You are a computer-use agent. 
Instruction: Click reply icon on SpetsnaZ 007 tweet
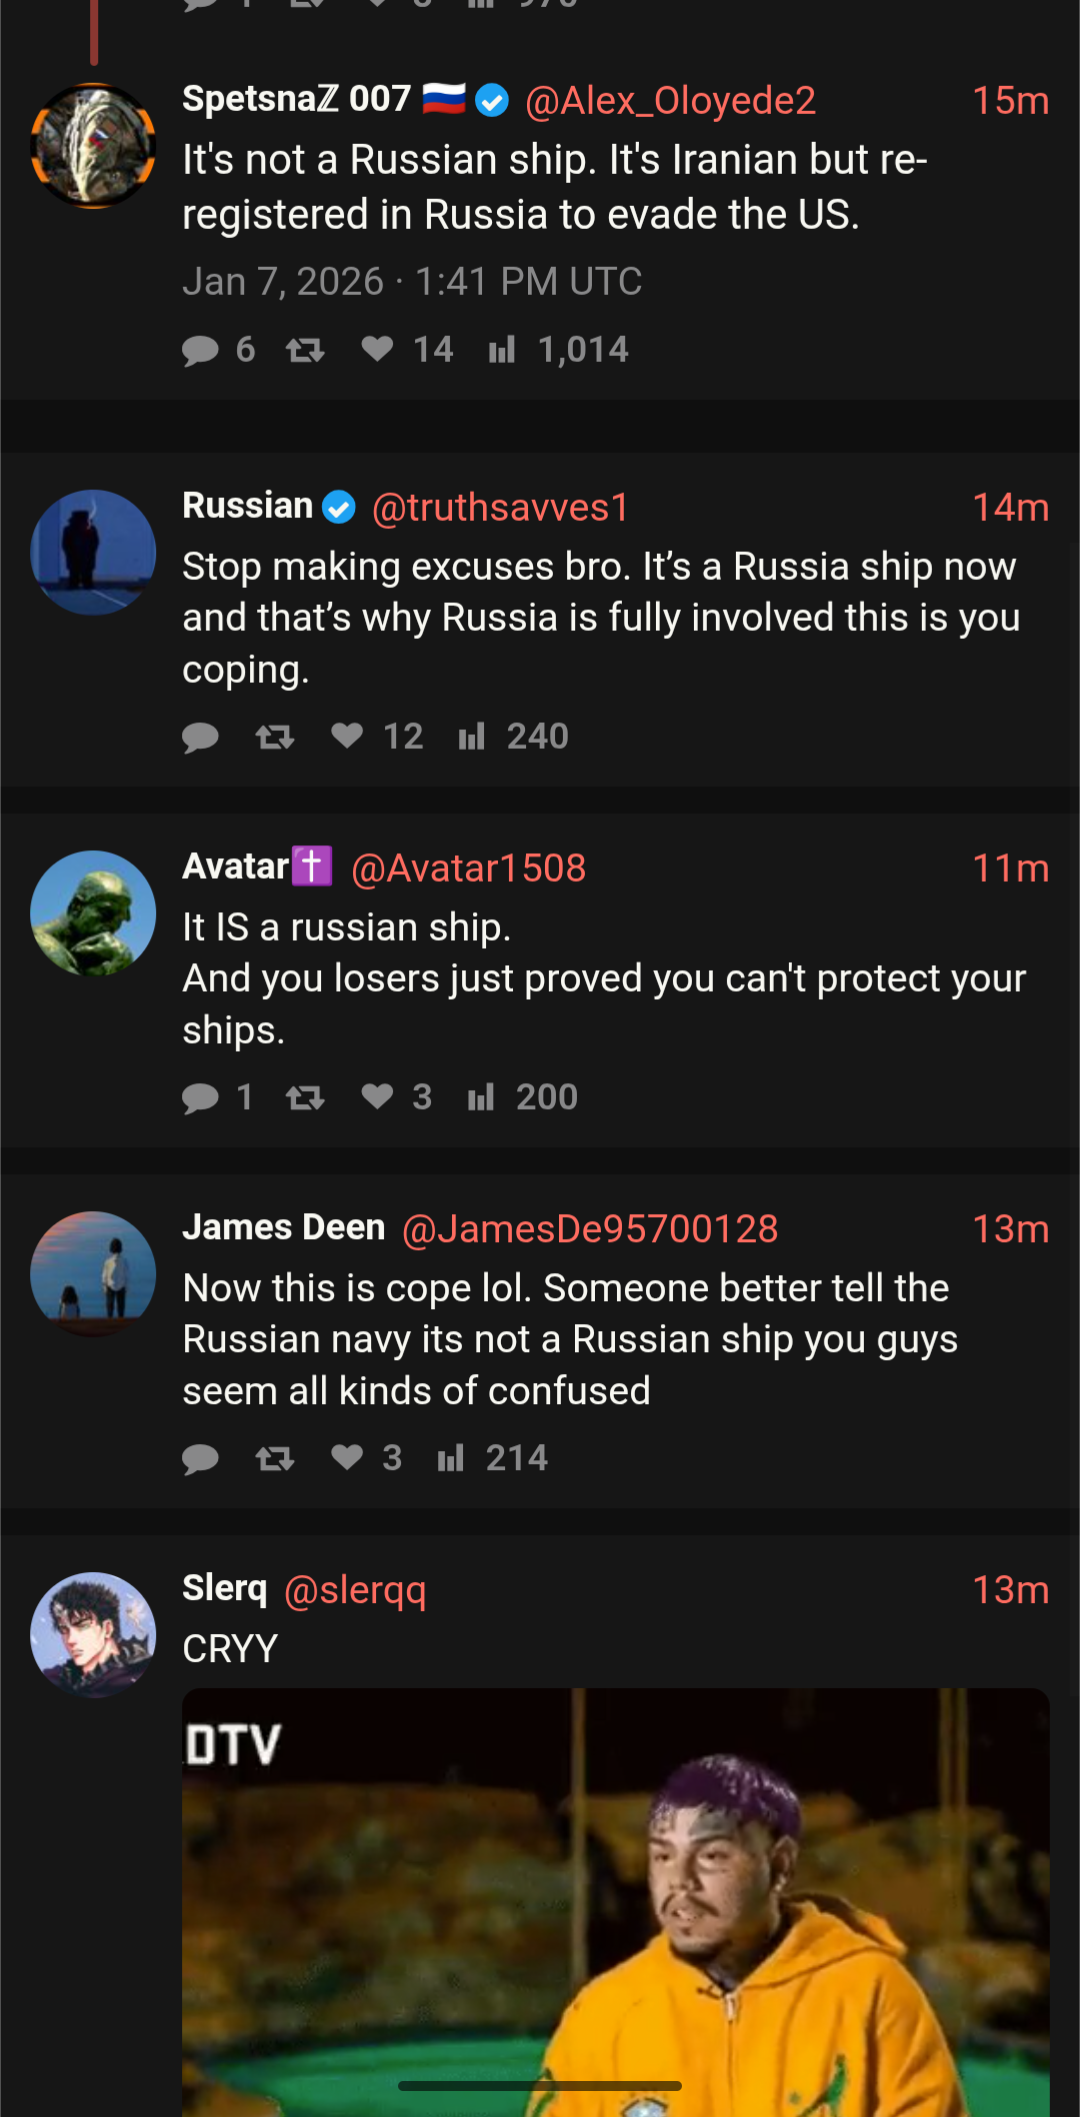201,350
